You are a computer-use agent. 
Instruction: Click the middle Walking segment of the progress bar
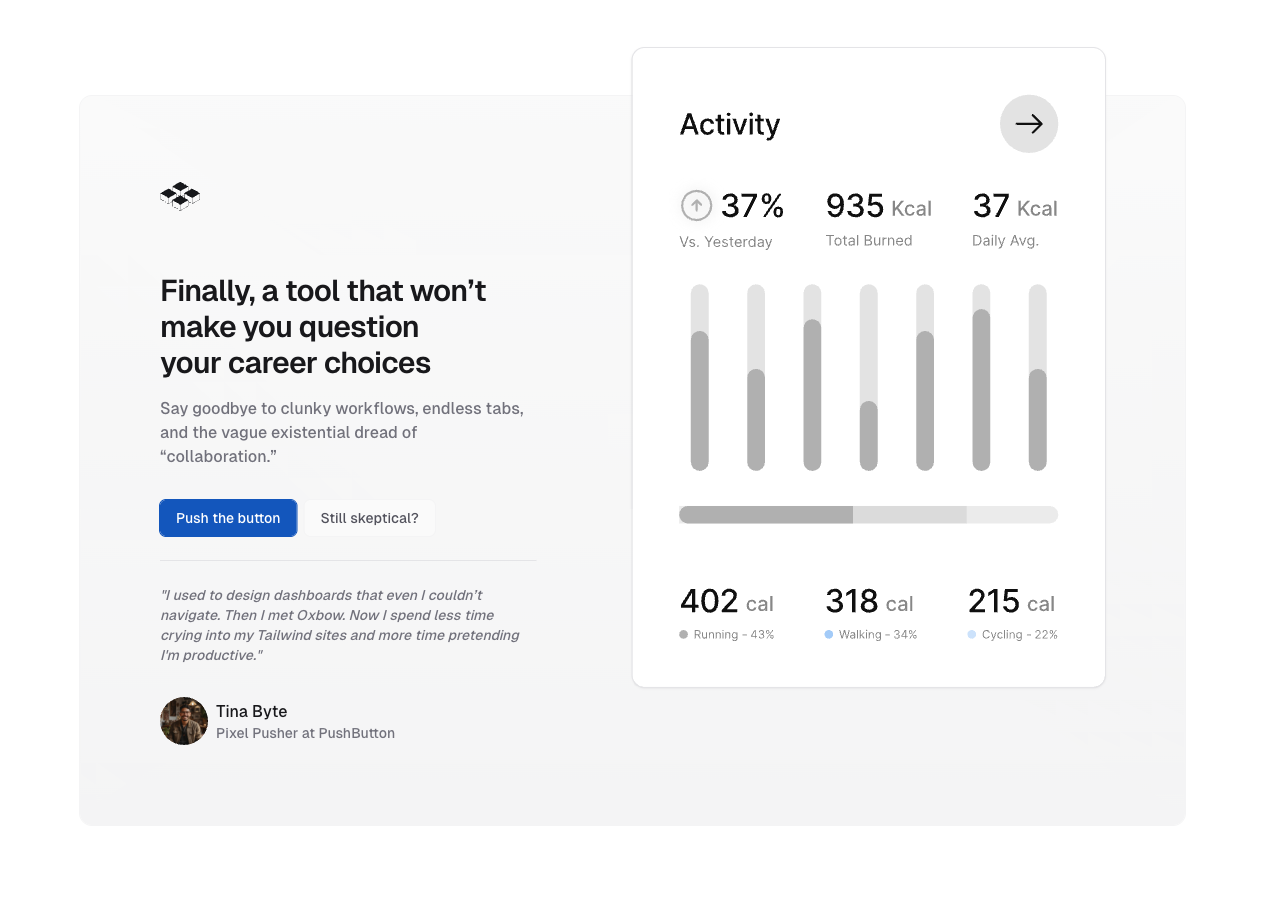pos(909,515)
